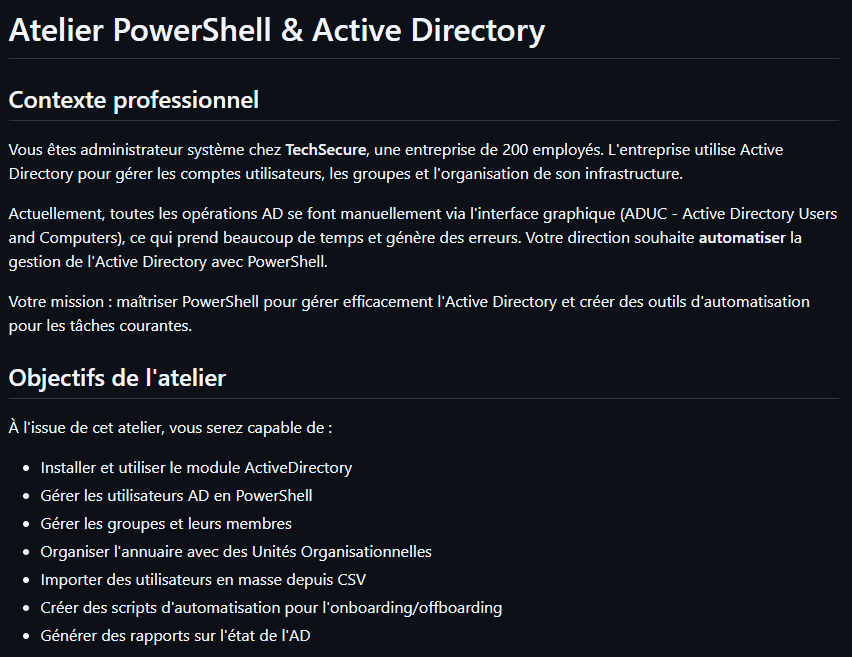The image size is (852, 657).
Task: Click the paragraph starting "Actuellement, toutes les opérations"
Action: point(422,238)
